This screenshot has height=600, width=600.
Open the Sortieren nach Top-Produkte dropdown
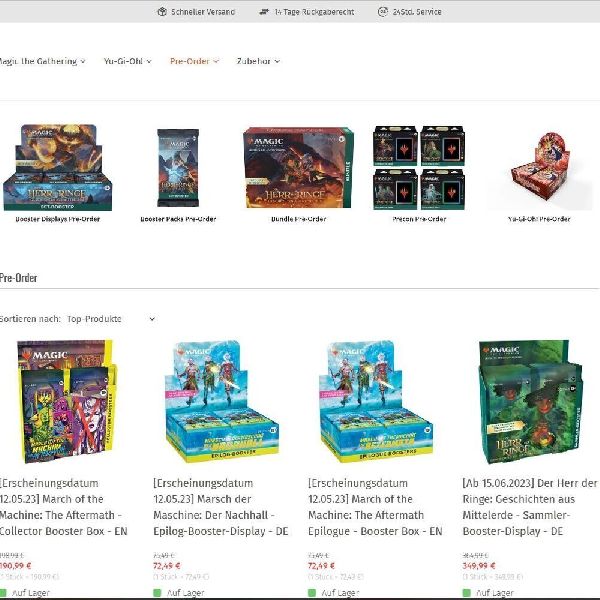pos(111,319)
